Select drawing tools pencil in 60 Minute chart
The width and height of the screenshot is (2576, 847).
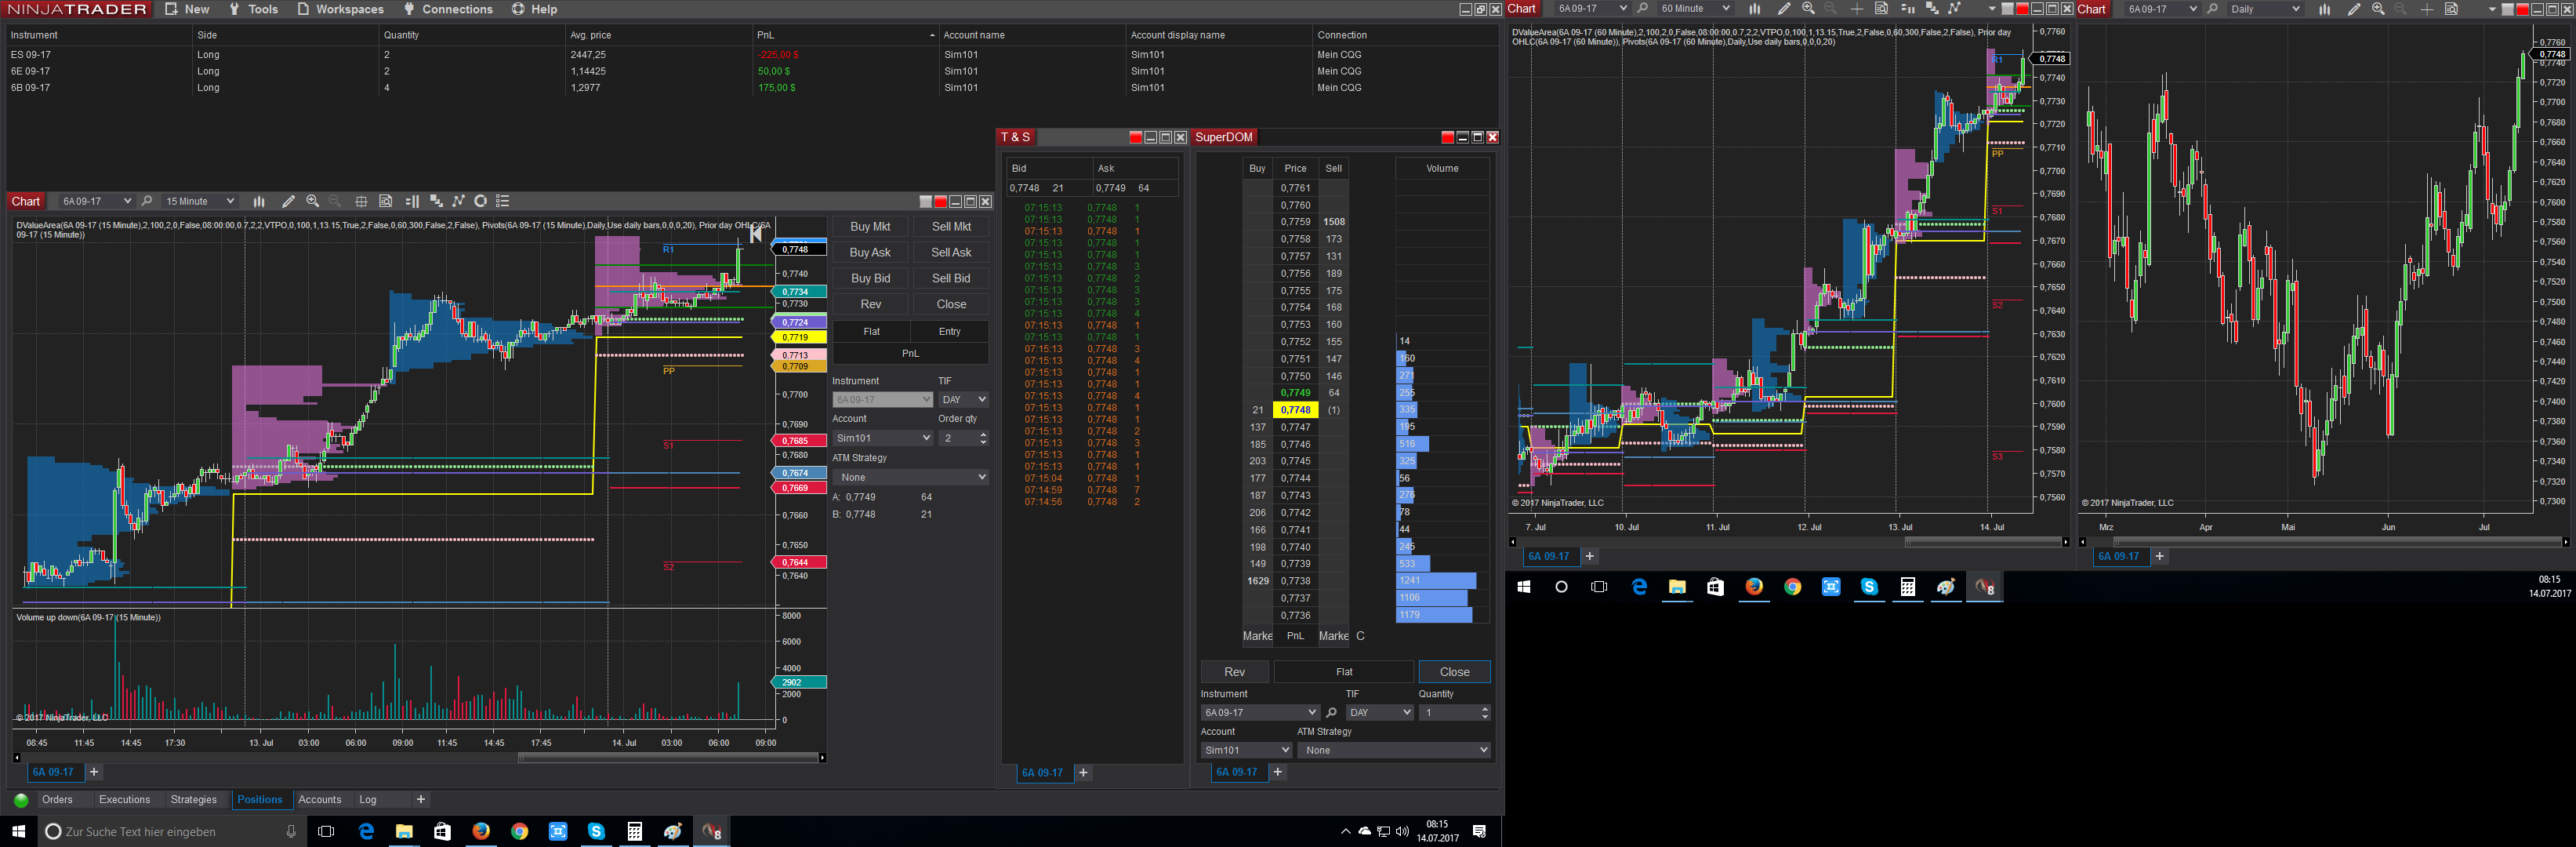point(1783,9)
